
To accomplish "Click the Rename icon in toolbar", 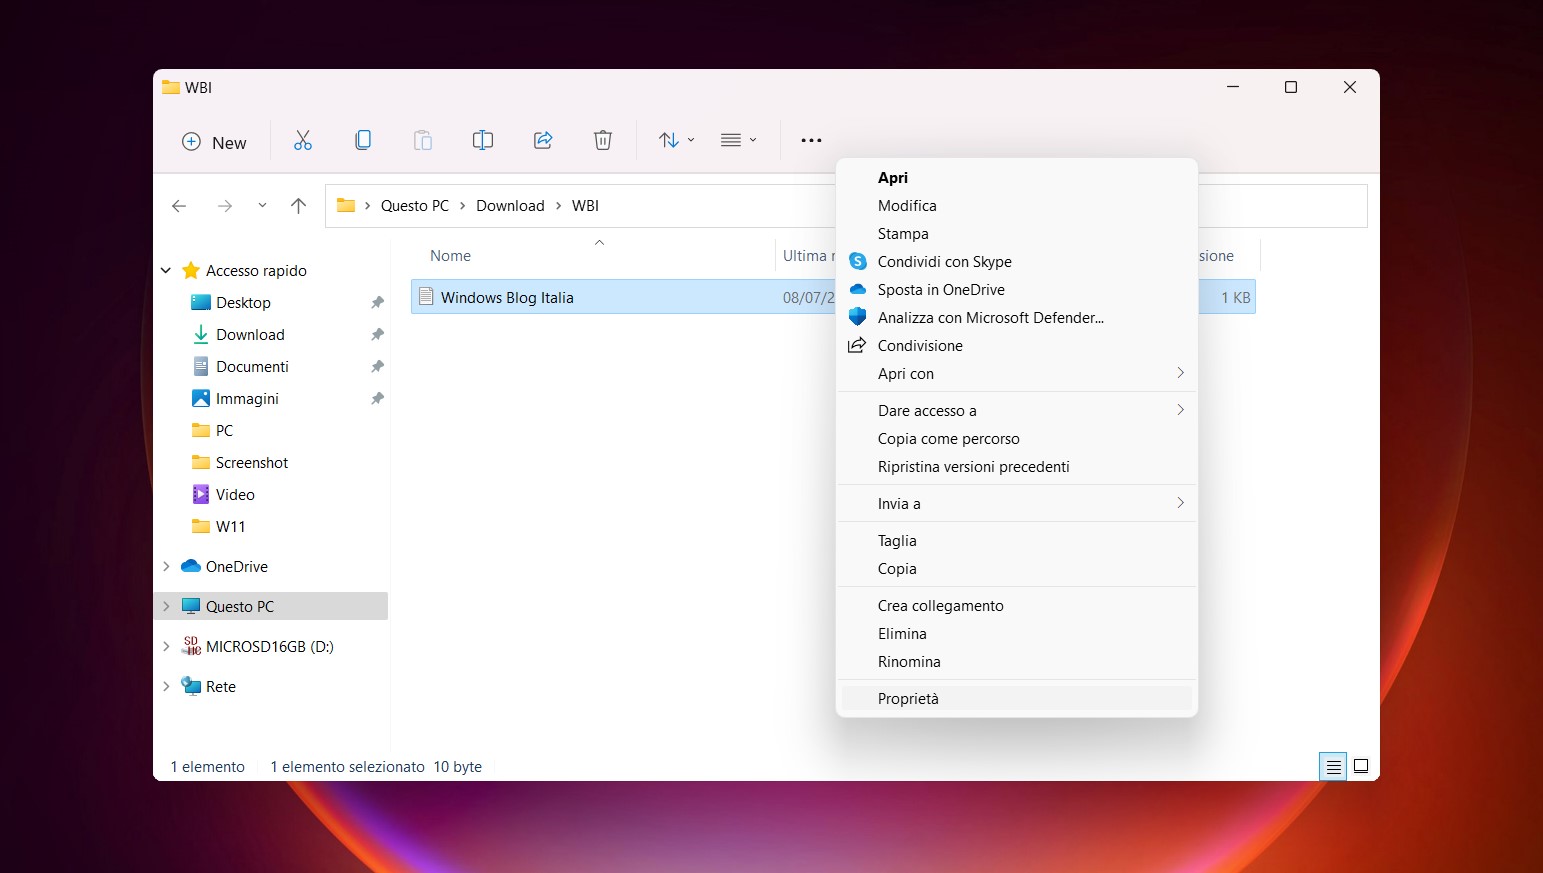I will (x=483, y=141).
